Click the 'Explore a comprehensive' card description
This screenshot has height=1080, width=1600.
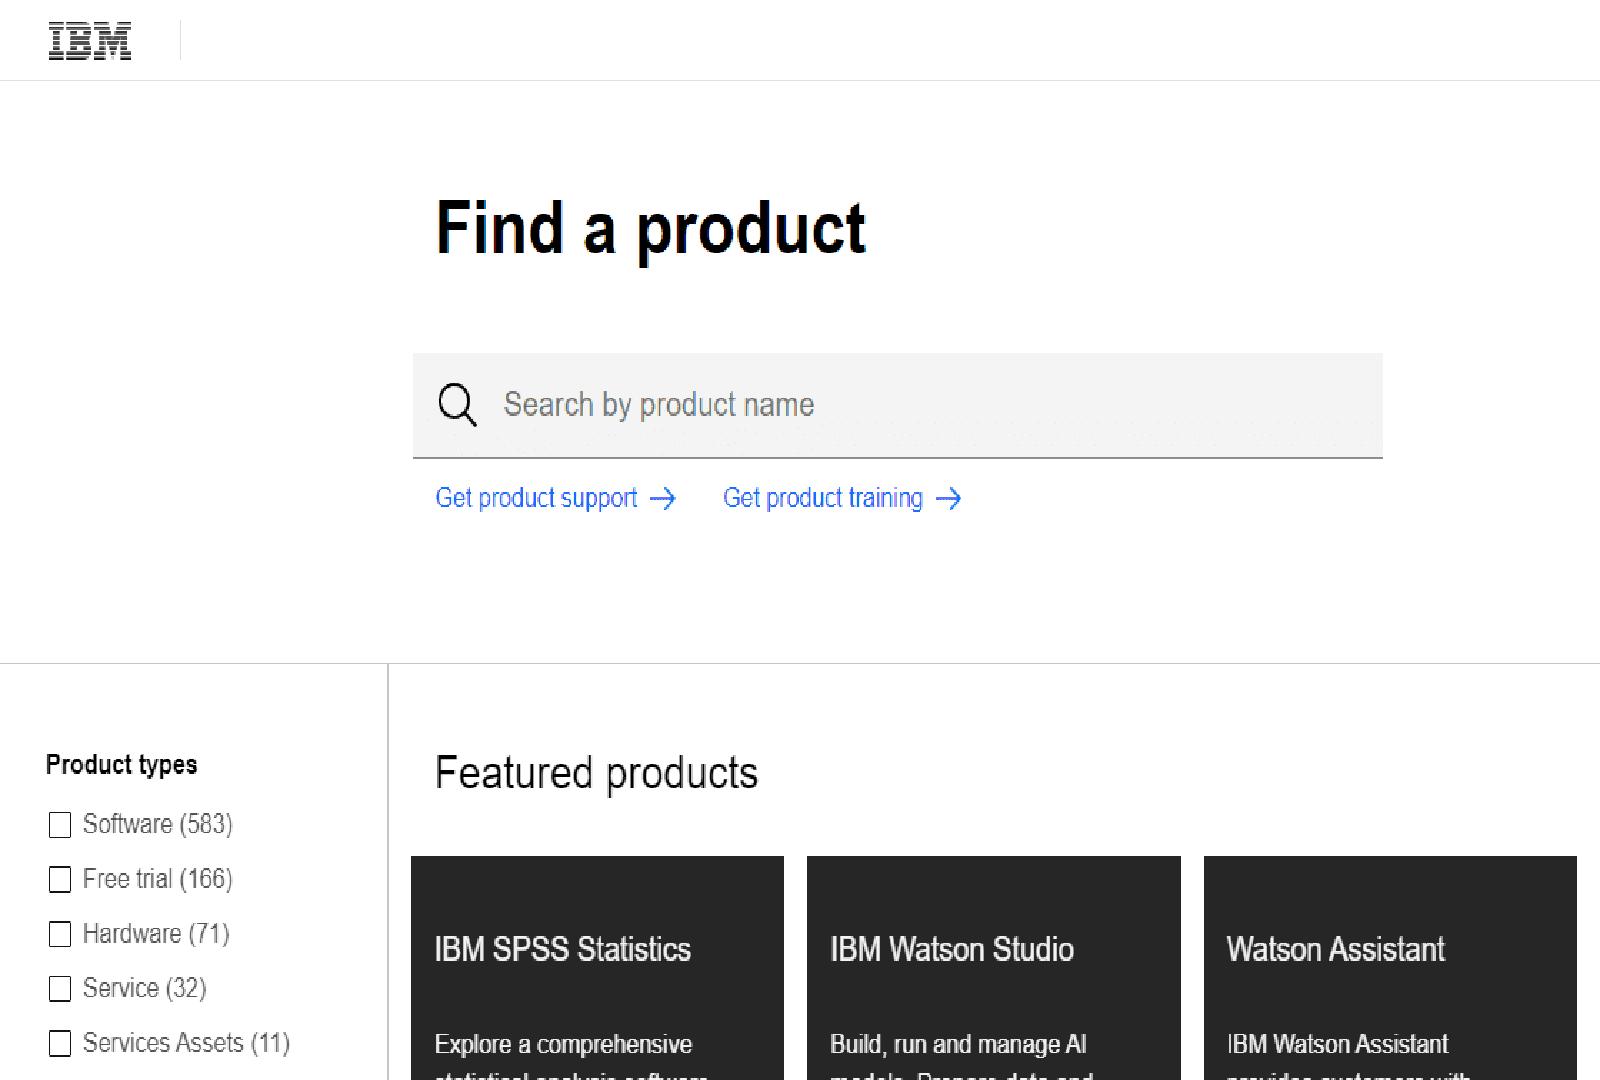click(563, 1045)
